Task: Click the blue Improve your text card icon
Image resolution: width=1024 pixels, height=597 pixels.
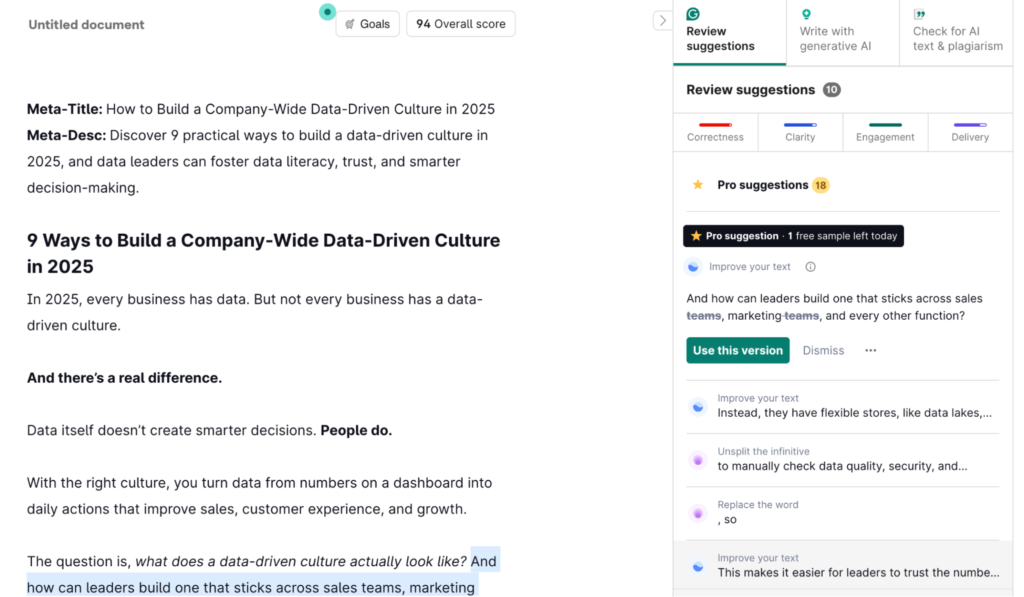Action: [x=693, y=266]
